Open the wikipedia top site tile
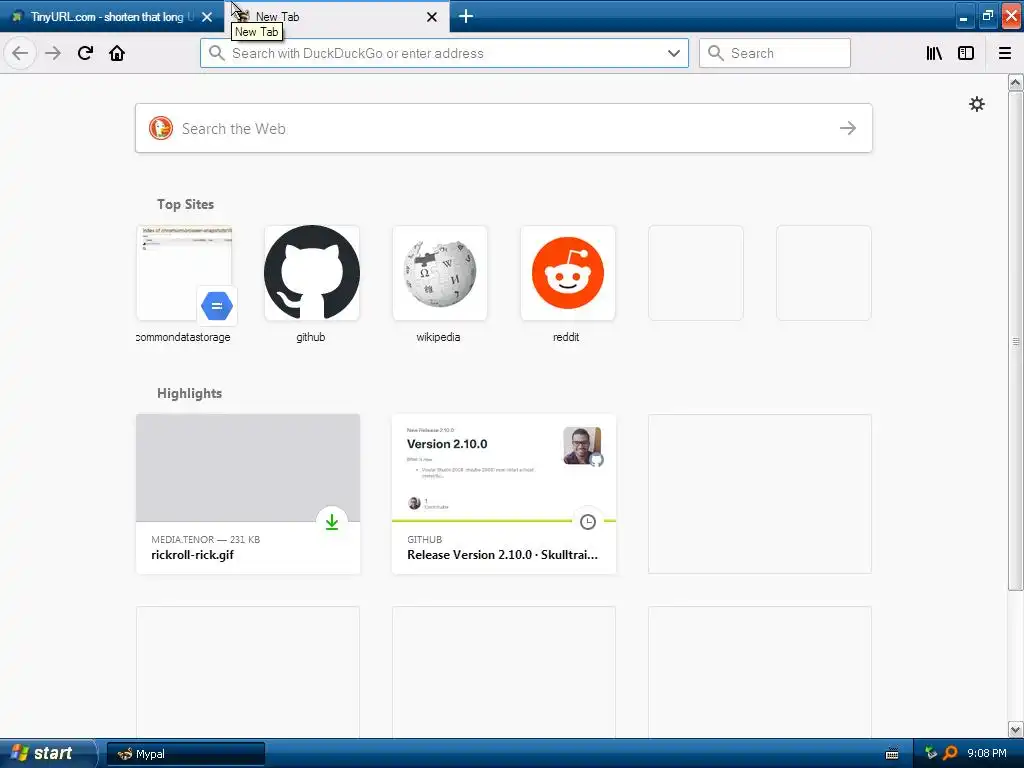 (x=440, y=273)
